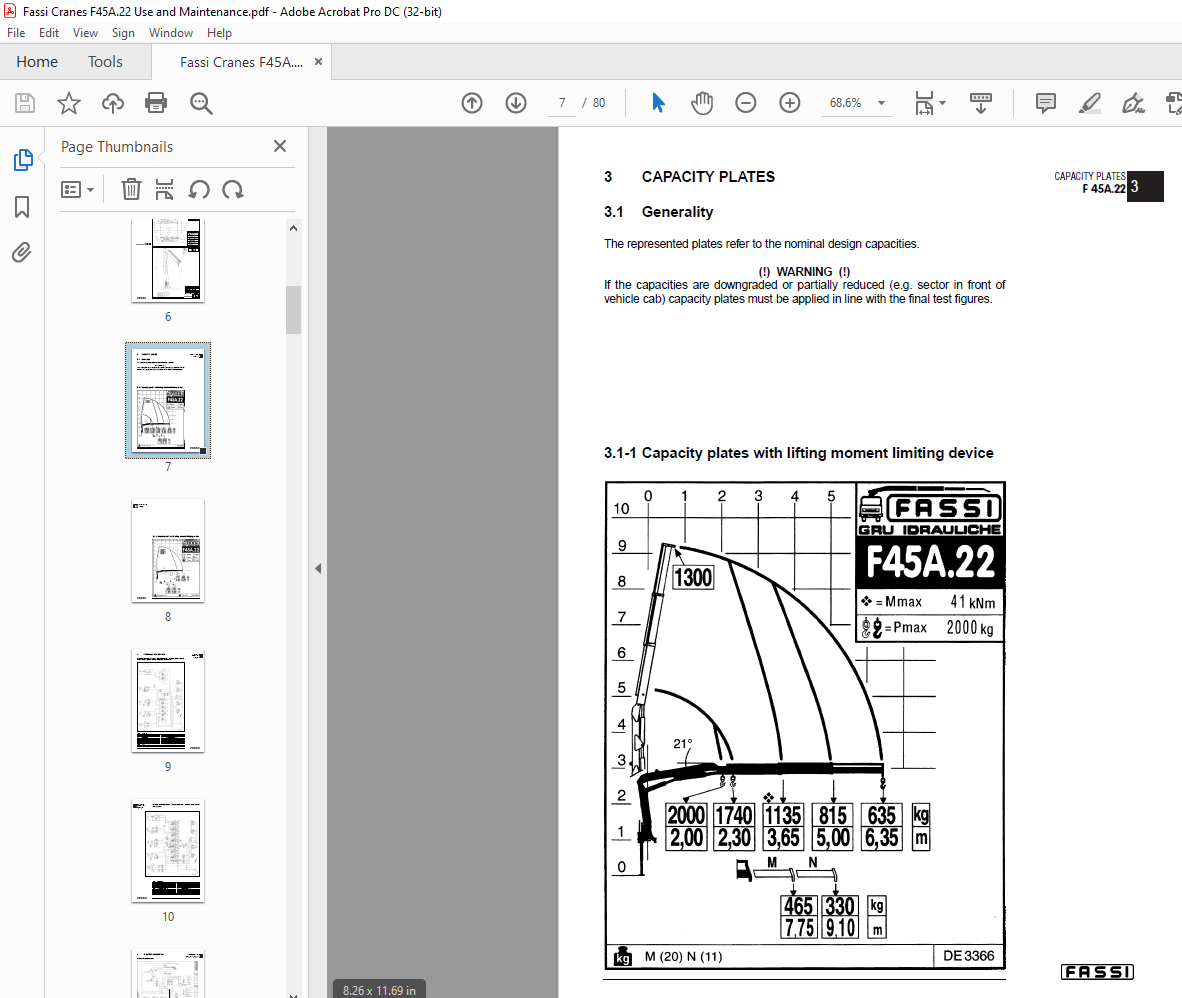Screen dimensions: 1182x998
Task: Open Attachments paperclip icon
Action: pyautogui.click(x=22, y=252)
